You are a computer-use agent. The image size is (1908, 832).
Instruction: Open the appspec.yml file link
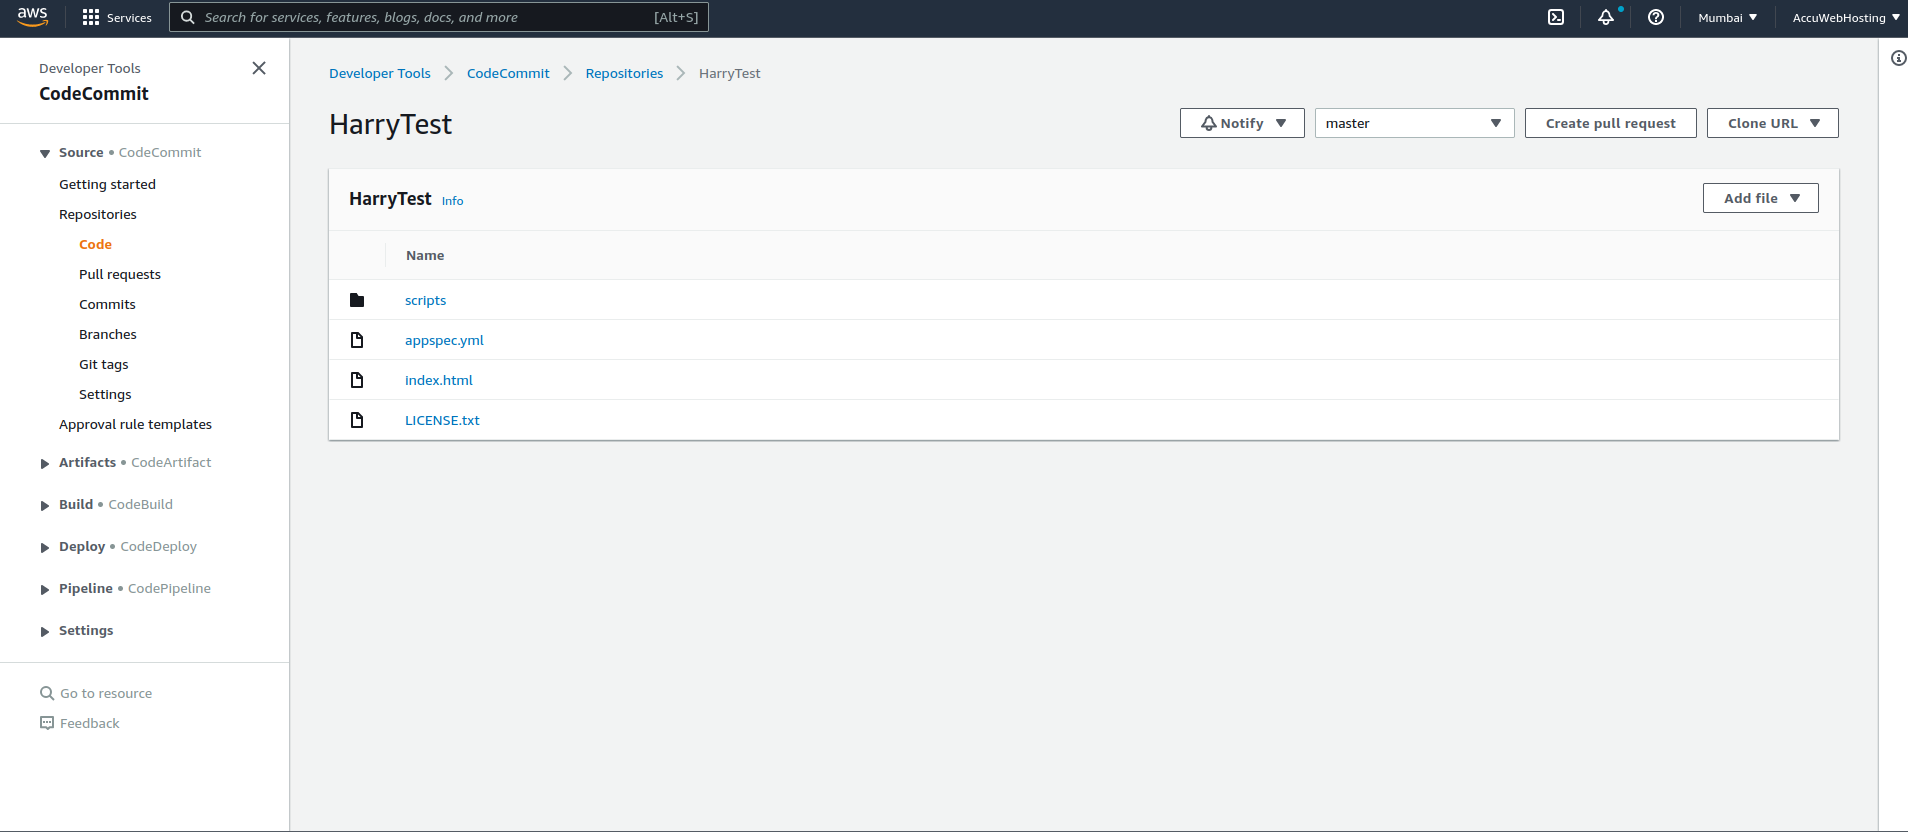click(x=444, y=340)
